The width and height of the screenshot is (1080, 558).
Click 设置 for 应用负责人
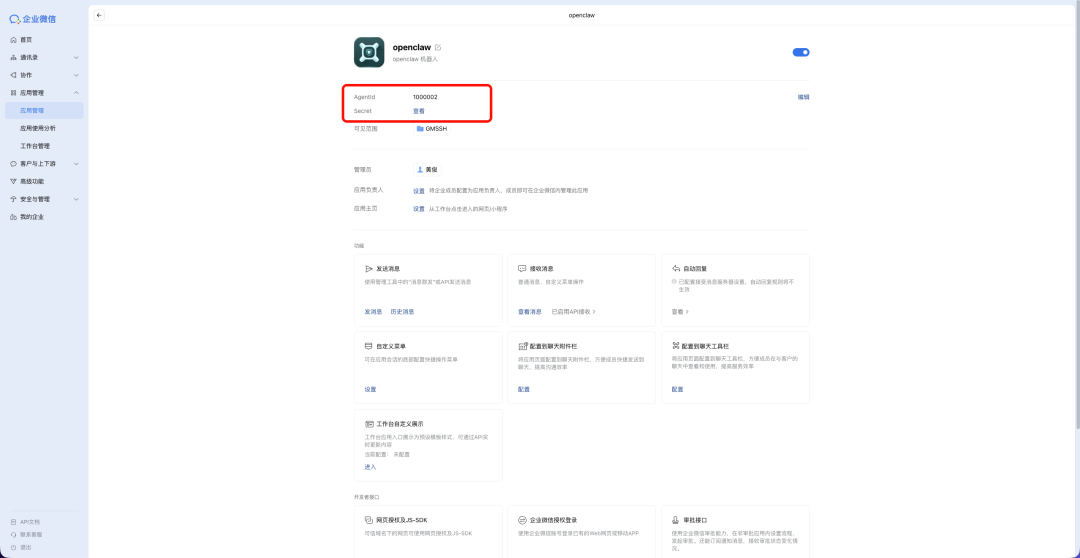point(419,190)
